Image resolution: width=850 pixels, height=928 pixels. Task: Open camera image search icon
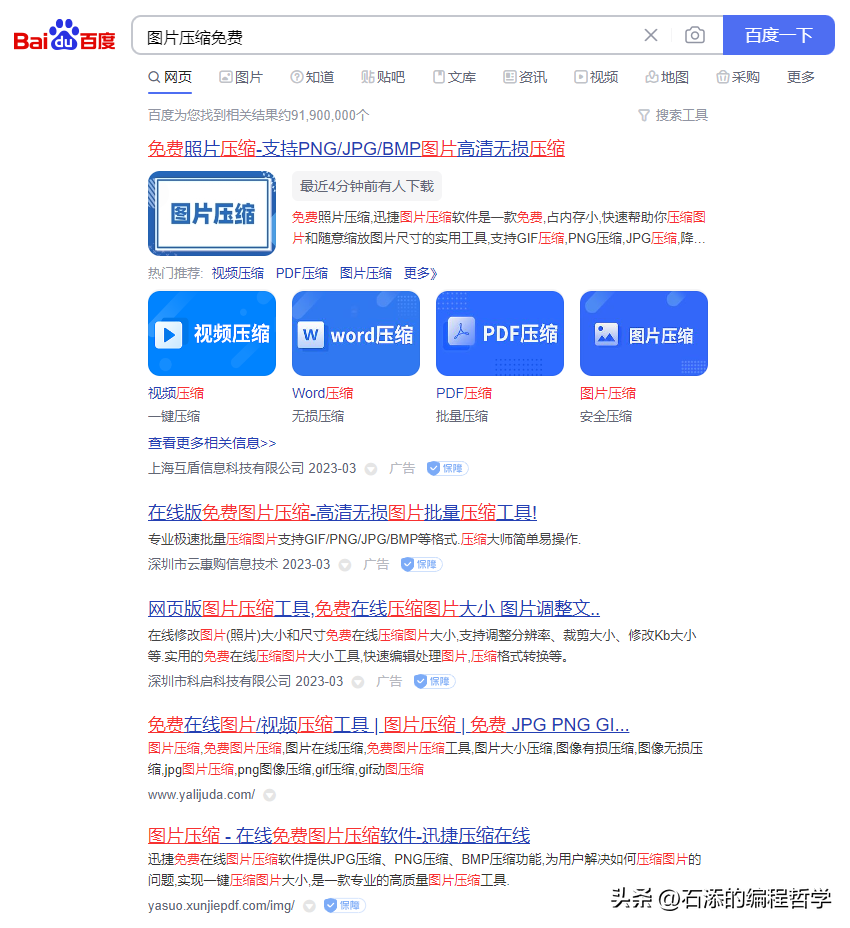click(x=694, y=36)
